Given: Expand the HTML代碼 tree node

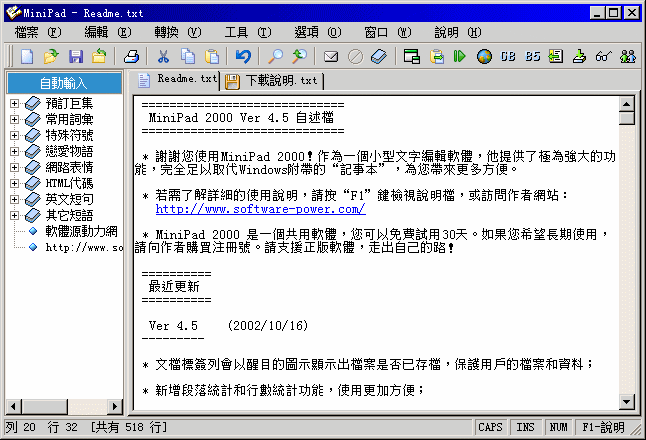Looking at the screenshot, I should click(14, 183).
